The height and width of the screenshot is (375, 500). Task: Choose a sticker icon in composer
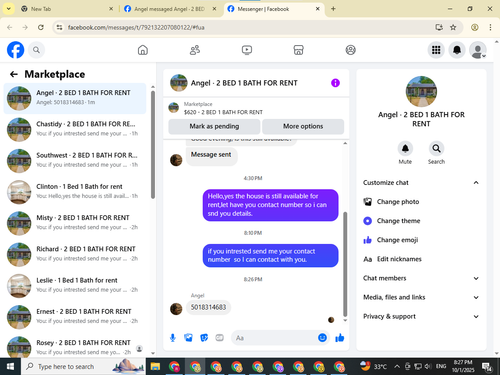[x=204, y=338]
